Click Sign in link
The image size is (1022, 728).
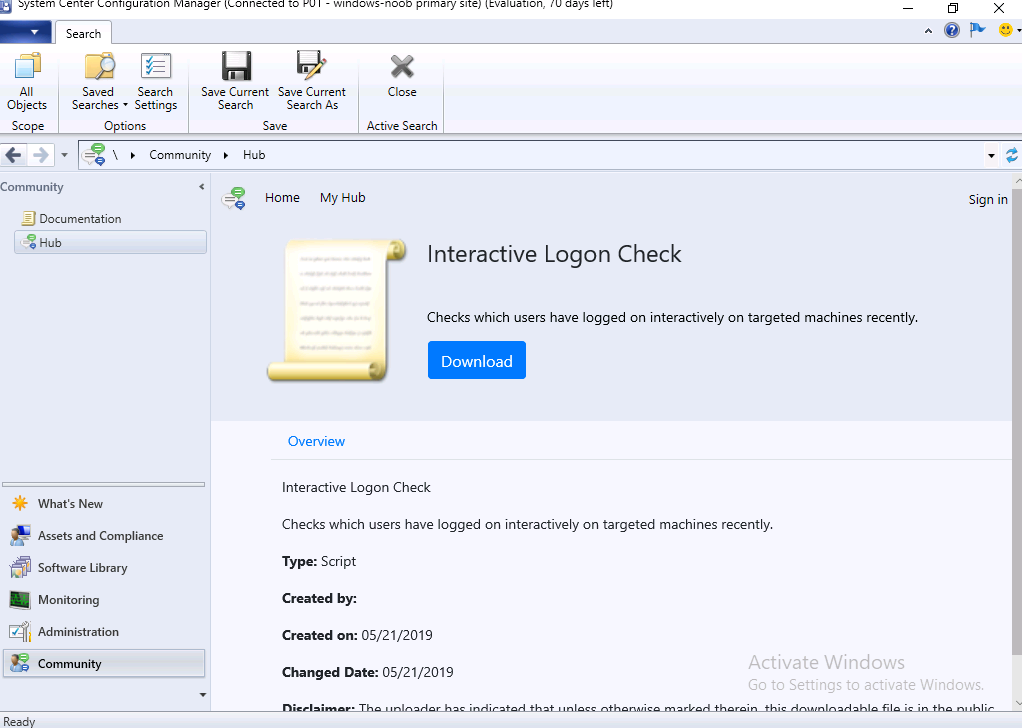point(988,199)
